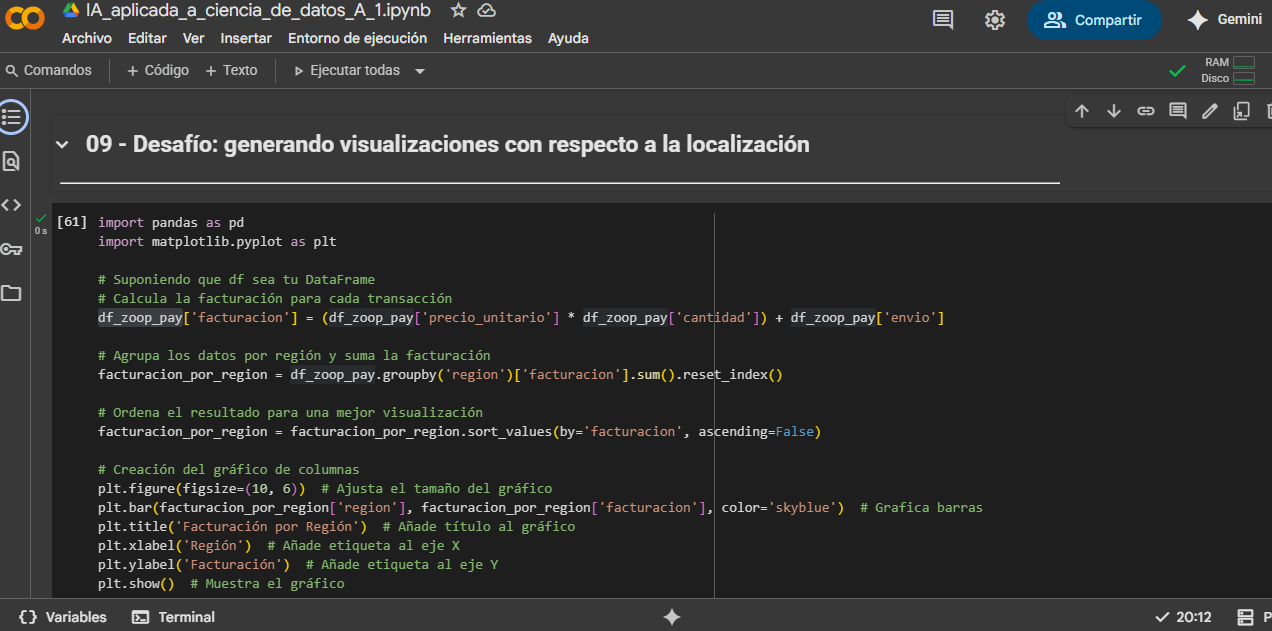Copy link to cell using the link icon
Image resolution: width=1272 pixels, height=631 pixels.
1146,111
